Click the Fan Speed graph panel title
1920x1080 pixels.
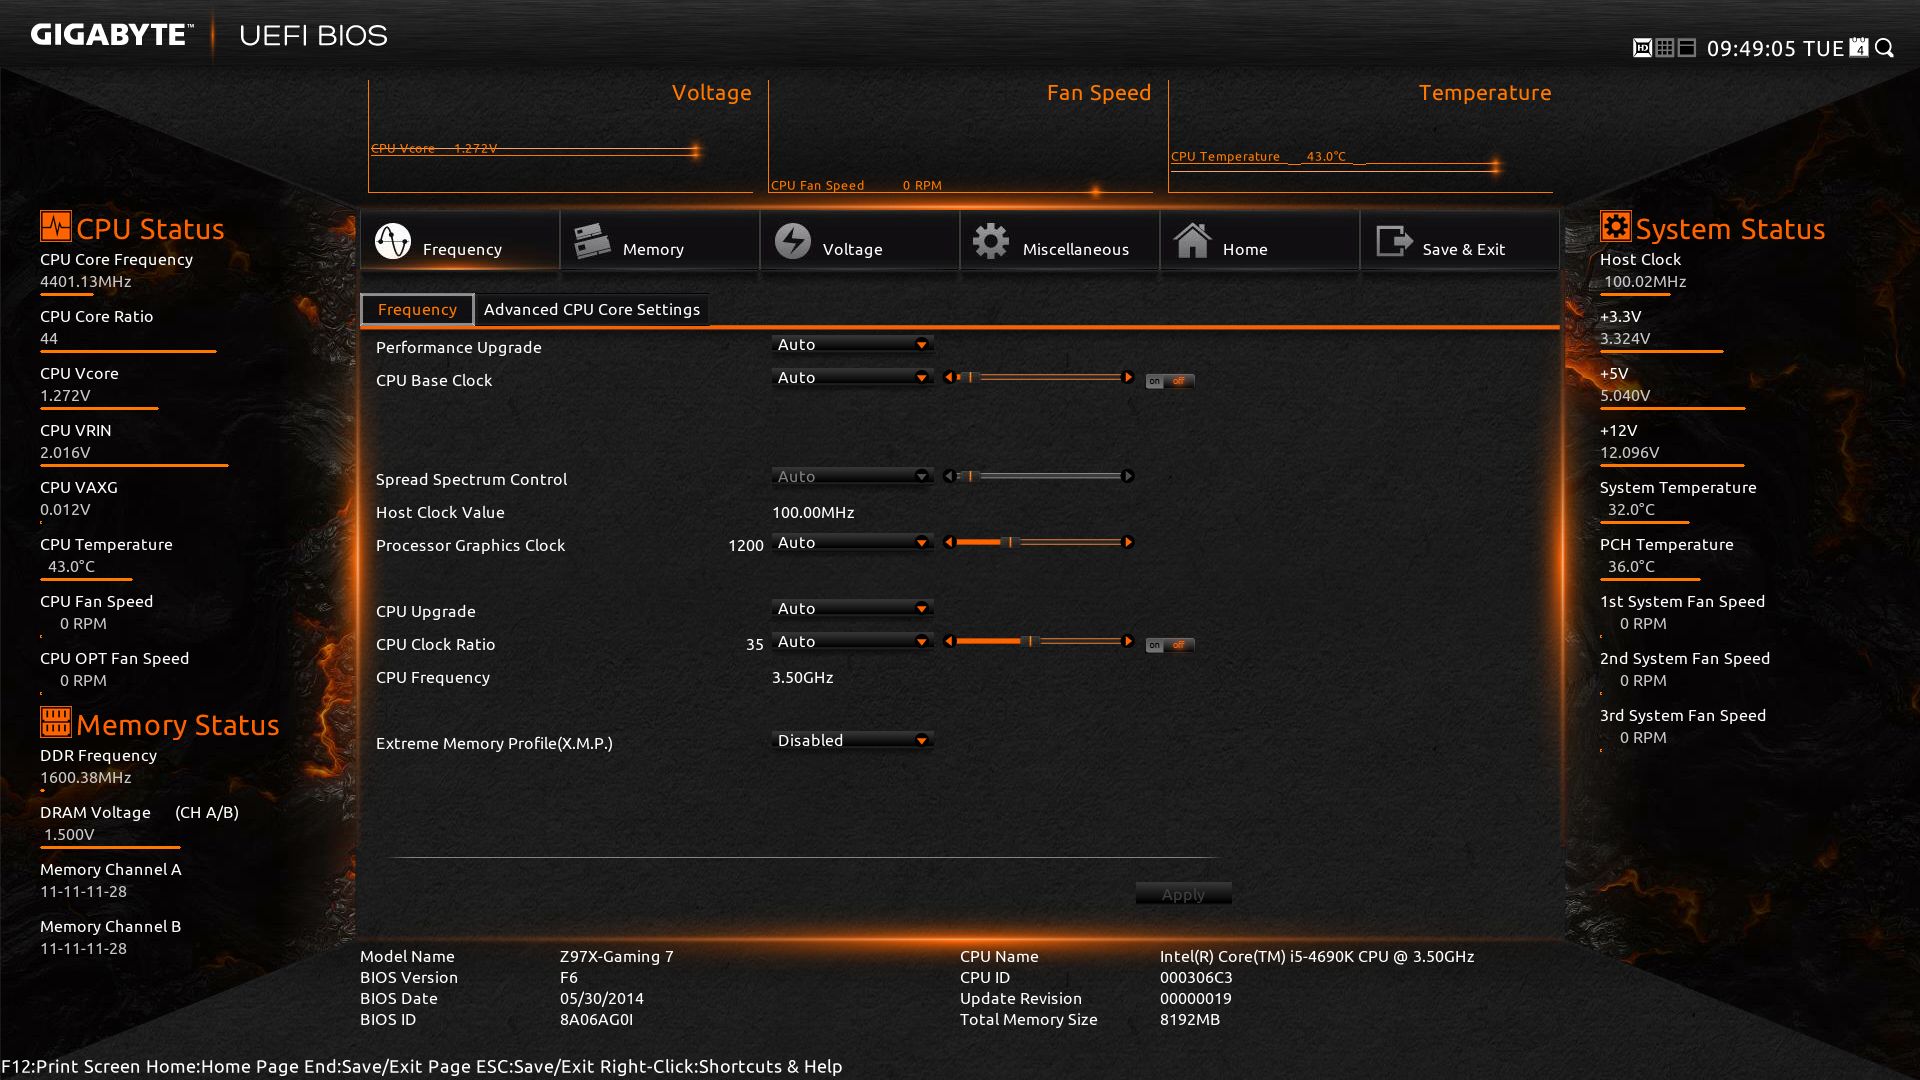pyautogui.click(x=1099, y=93)
